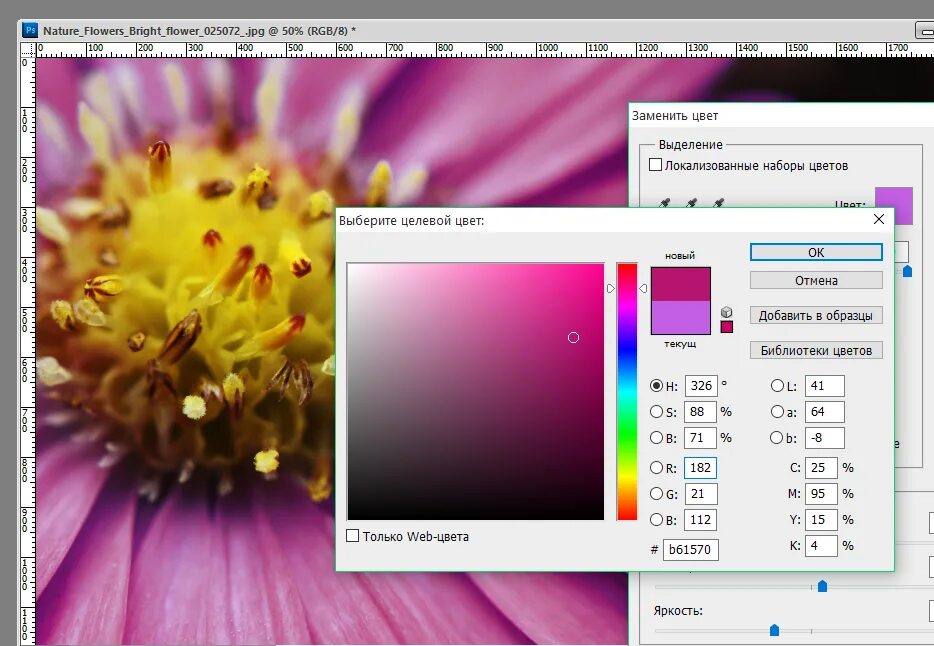Viewport: 934px width, 646px height.
Task: Select the add-to-sample eyedropper in Replace Color dialog
Action: tap(691, 203)
